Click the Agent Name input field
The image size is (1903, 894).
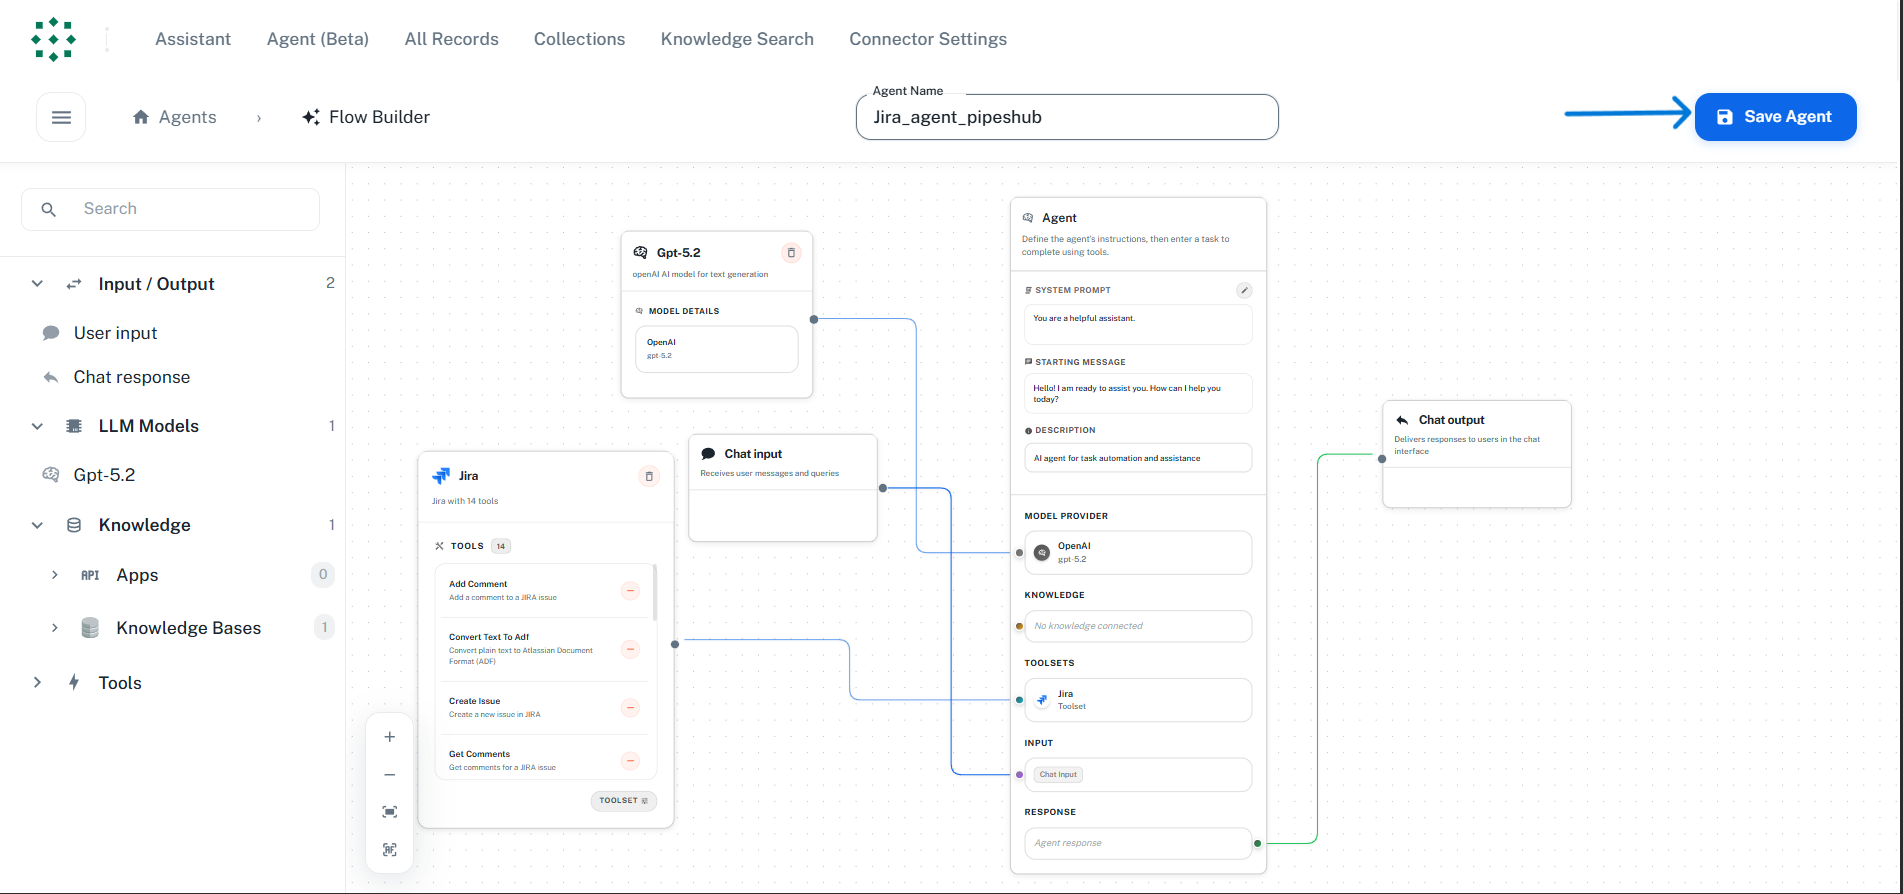[x=1067, y=117]
